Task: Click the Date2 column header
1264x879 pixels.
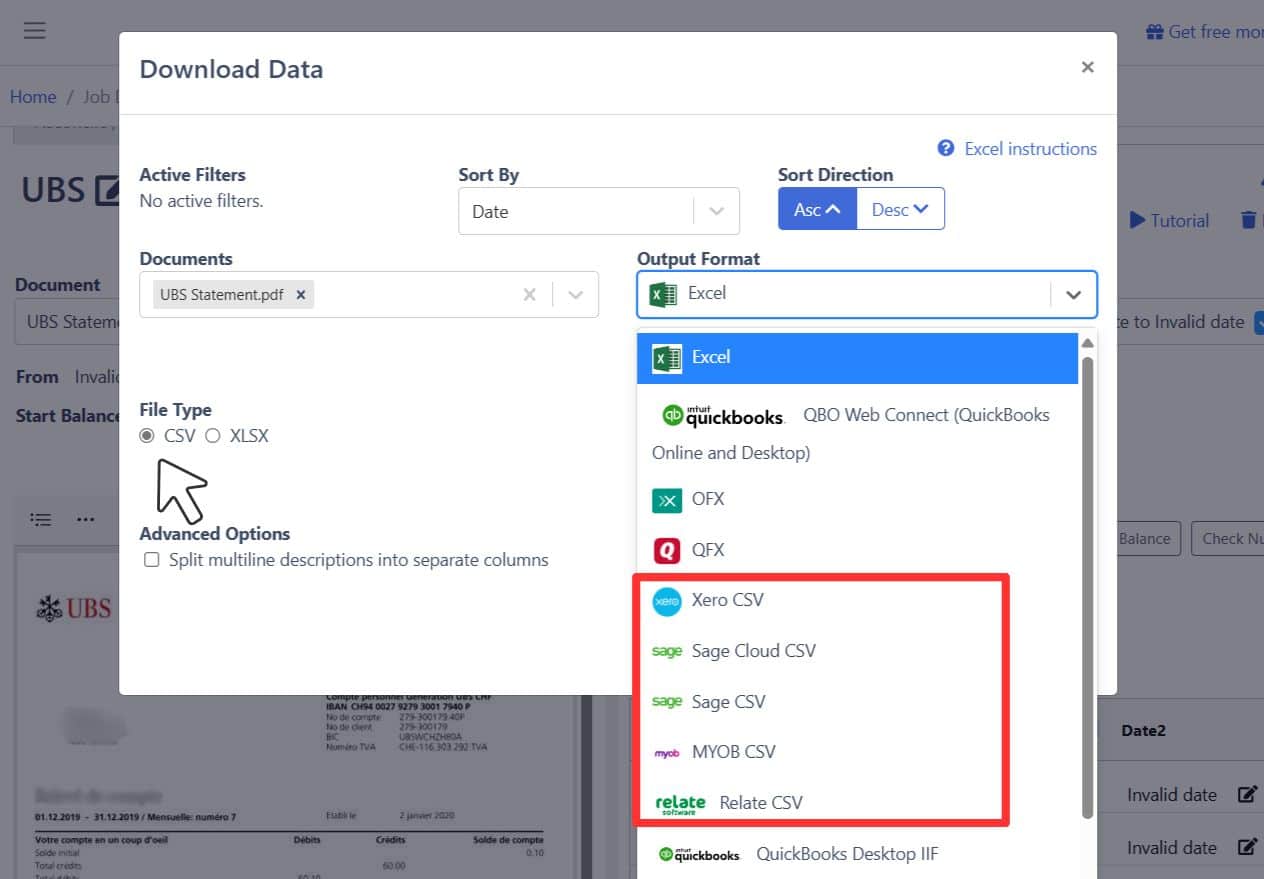Action: click(x=1144, y=731)
